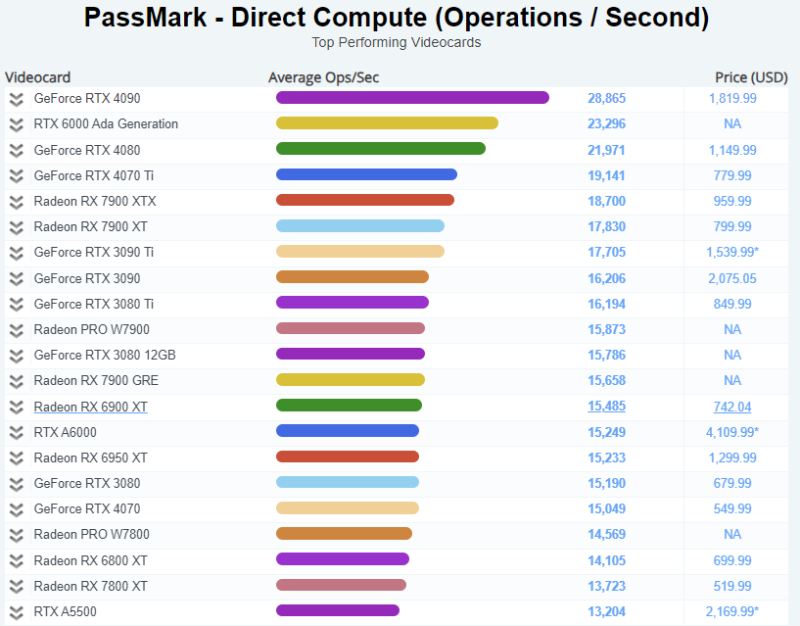Viewport: 800px width, 626px height.
Task: Click the RTX A5500 purple score bar
Action: (338, 610)
